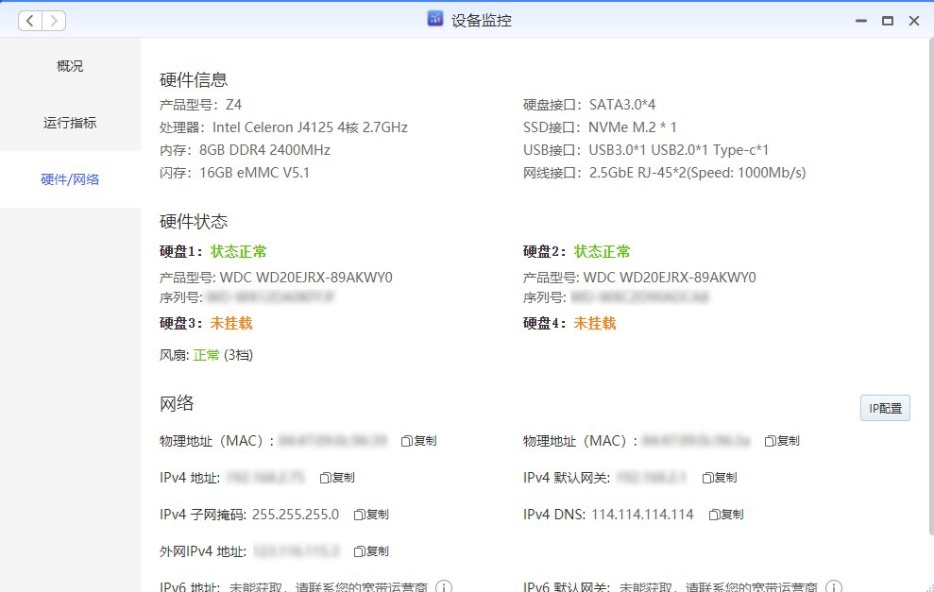The width and height of the screenshot is (934, 592).
Task: Copy the second MAC address
Action: tap(782, 441)
